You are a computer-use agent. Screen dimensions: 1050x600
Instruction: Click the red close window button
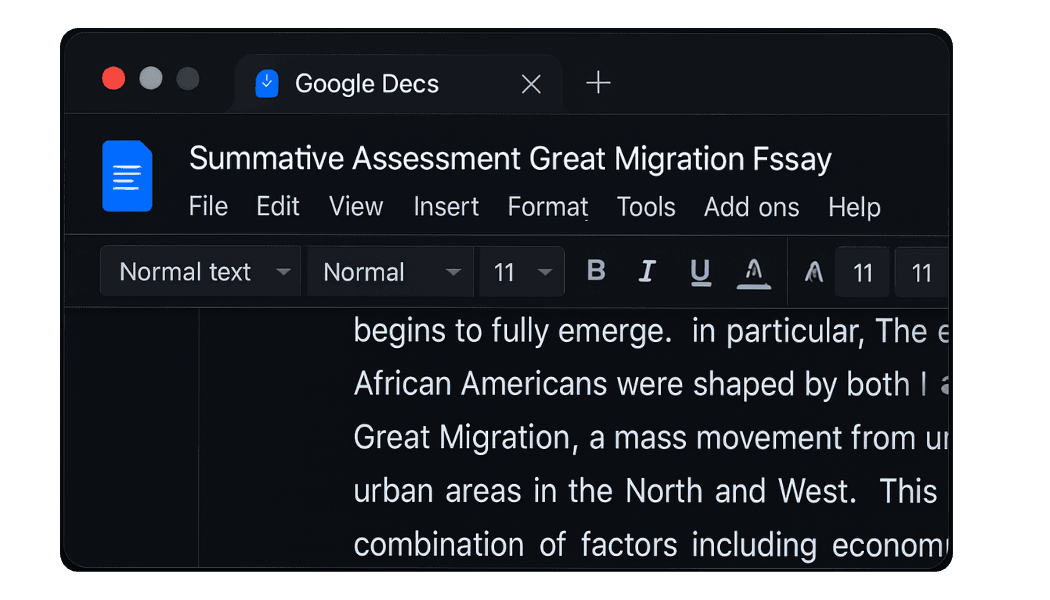click(114, 78)
